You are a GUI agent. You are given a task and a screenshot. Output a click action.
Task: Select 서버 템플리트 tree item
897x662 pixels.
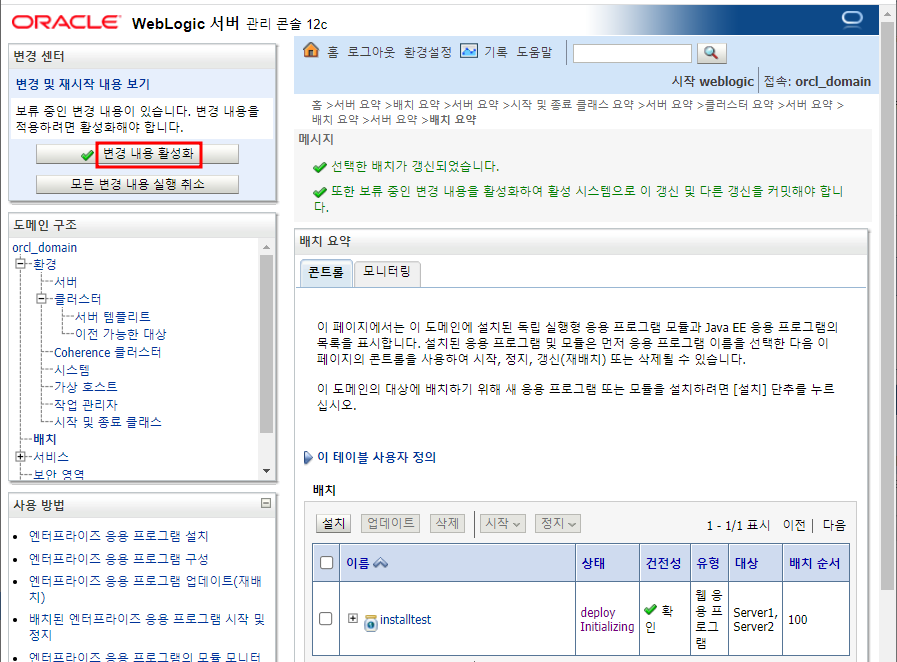(113, 316)
